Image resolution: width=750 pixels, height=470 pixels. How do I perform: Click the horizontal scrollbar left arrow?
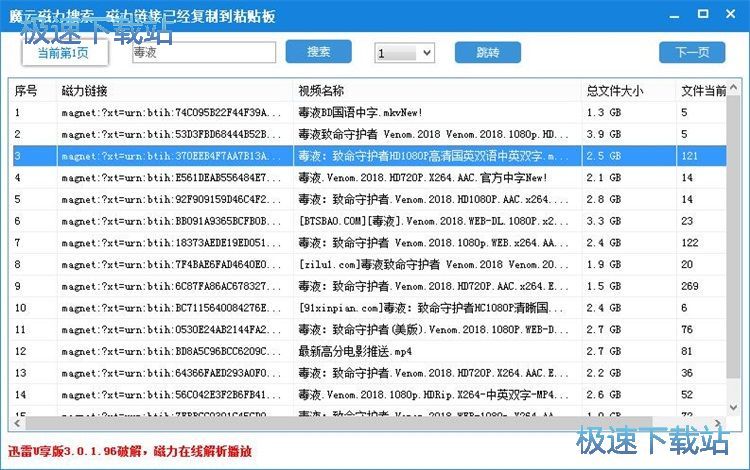18,423
